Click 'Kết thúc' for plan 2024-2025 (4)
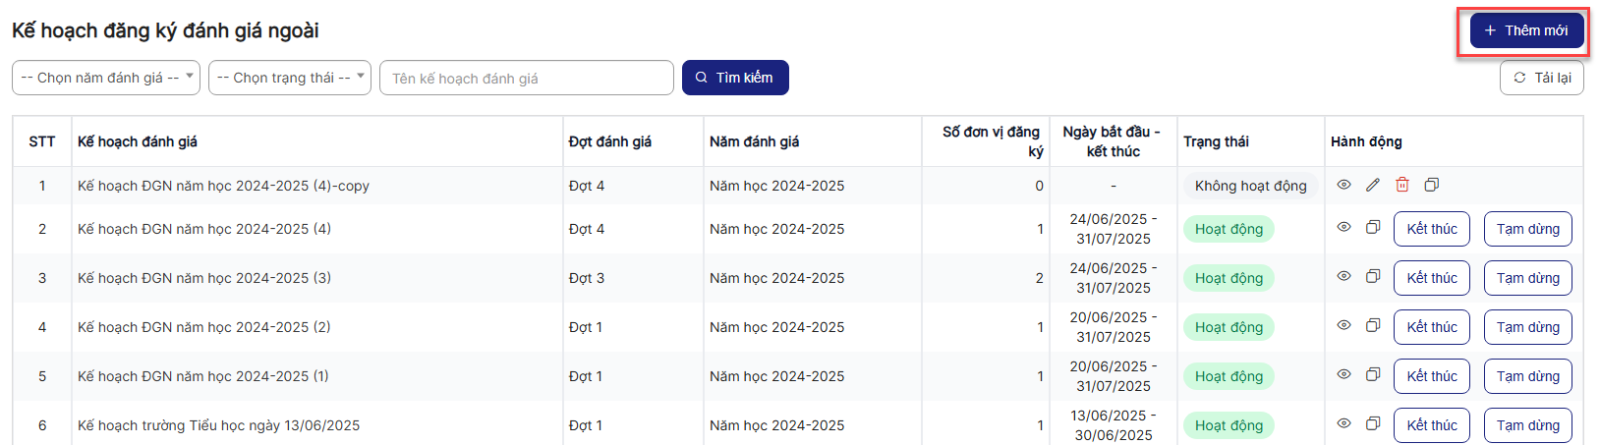 (1431, 229)
